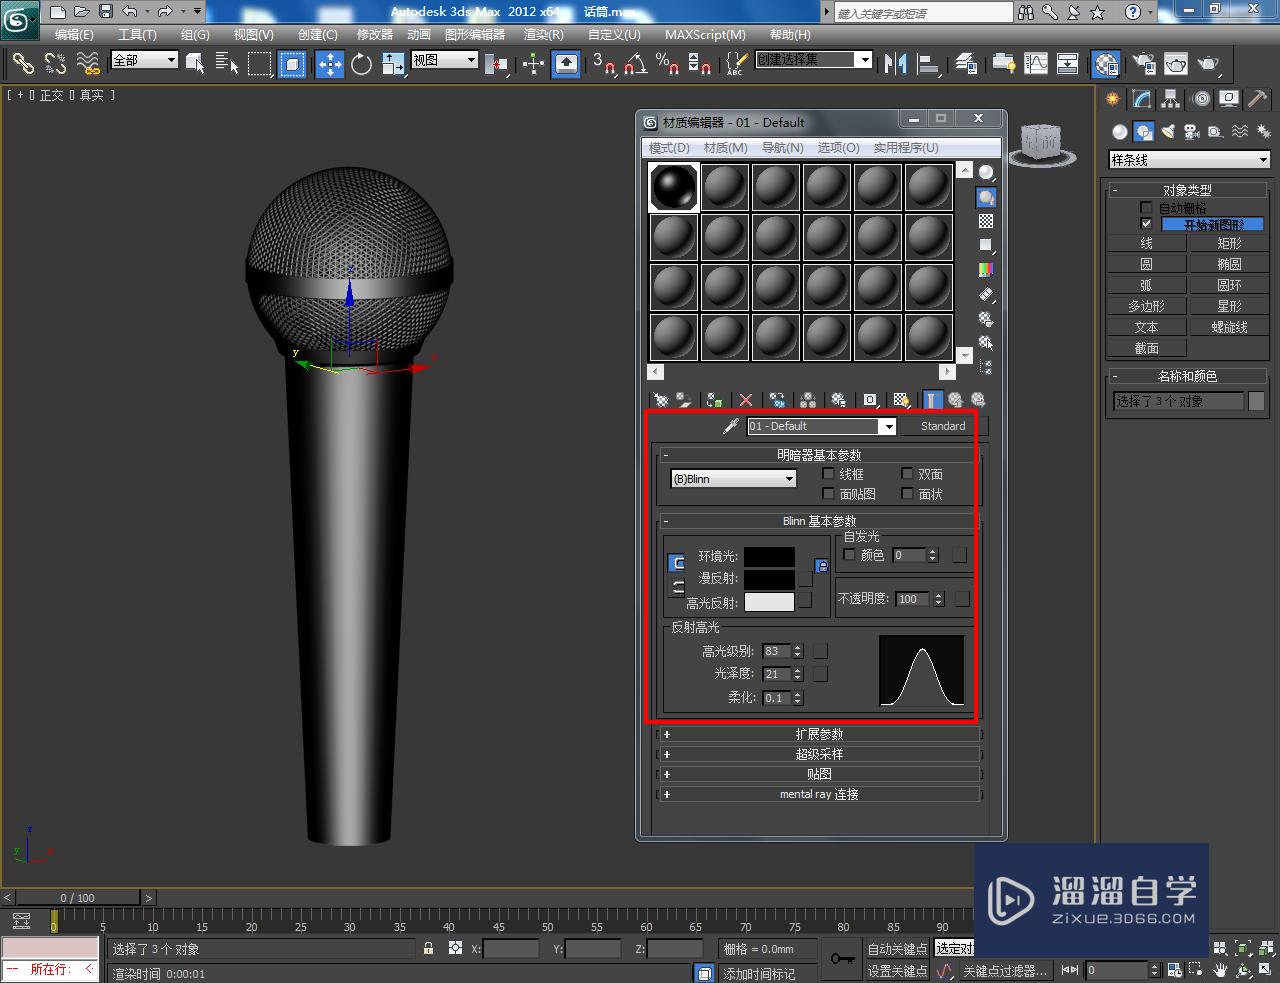
Task: Open the Utilities hammer panel
Action: (x=1258, y=99)
